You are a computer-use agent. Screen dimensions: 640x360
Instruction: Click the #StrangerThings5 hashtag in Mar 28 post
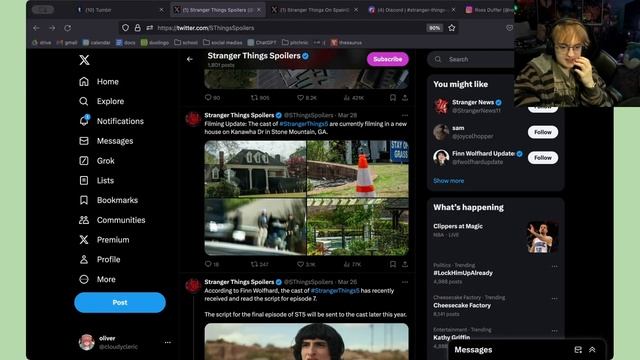304,124
